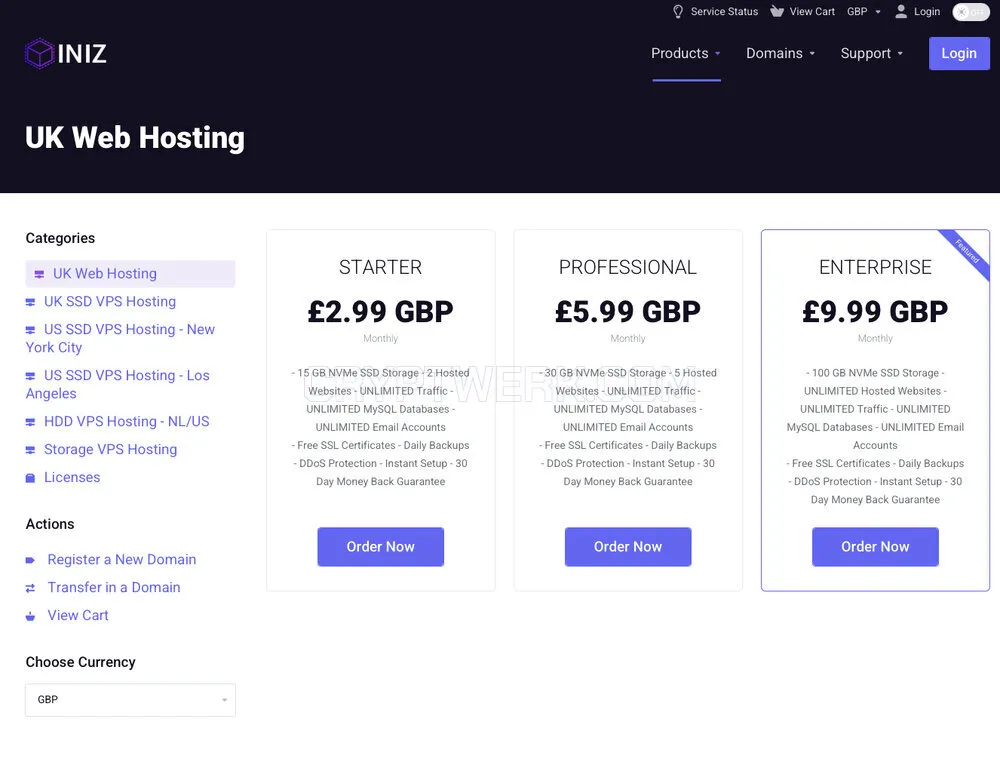The height and width of the screenshot is (768, 1000).
Task: Click the icon beside HDD VPS Hosting - NL/US
Action: [30, 422]
